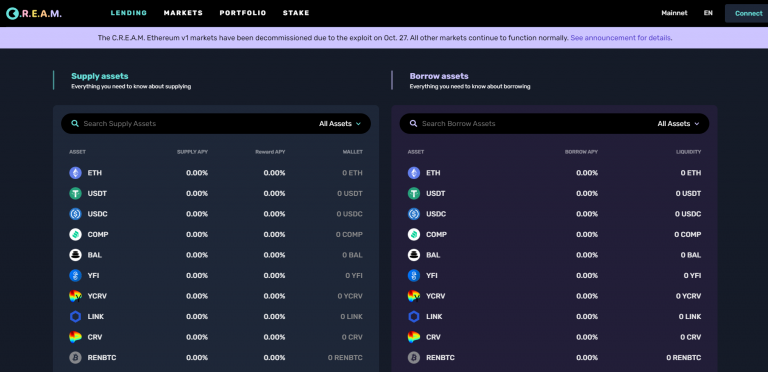Screen dimensions: 768x372
Task: Open the Stake tab
Action: (296, 13)
